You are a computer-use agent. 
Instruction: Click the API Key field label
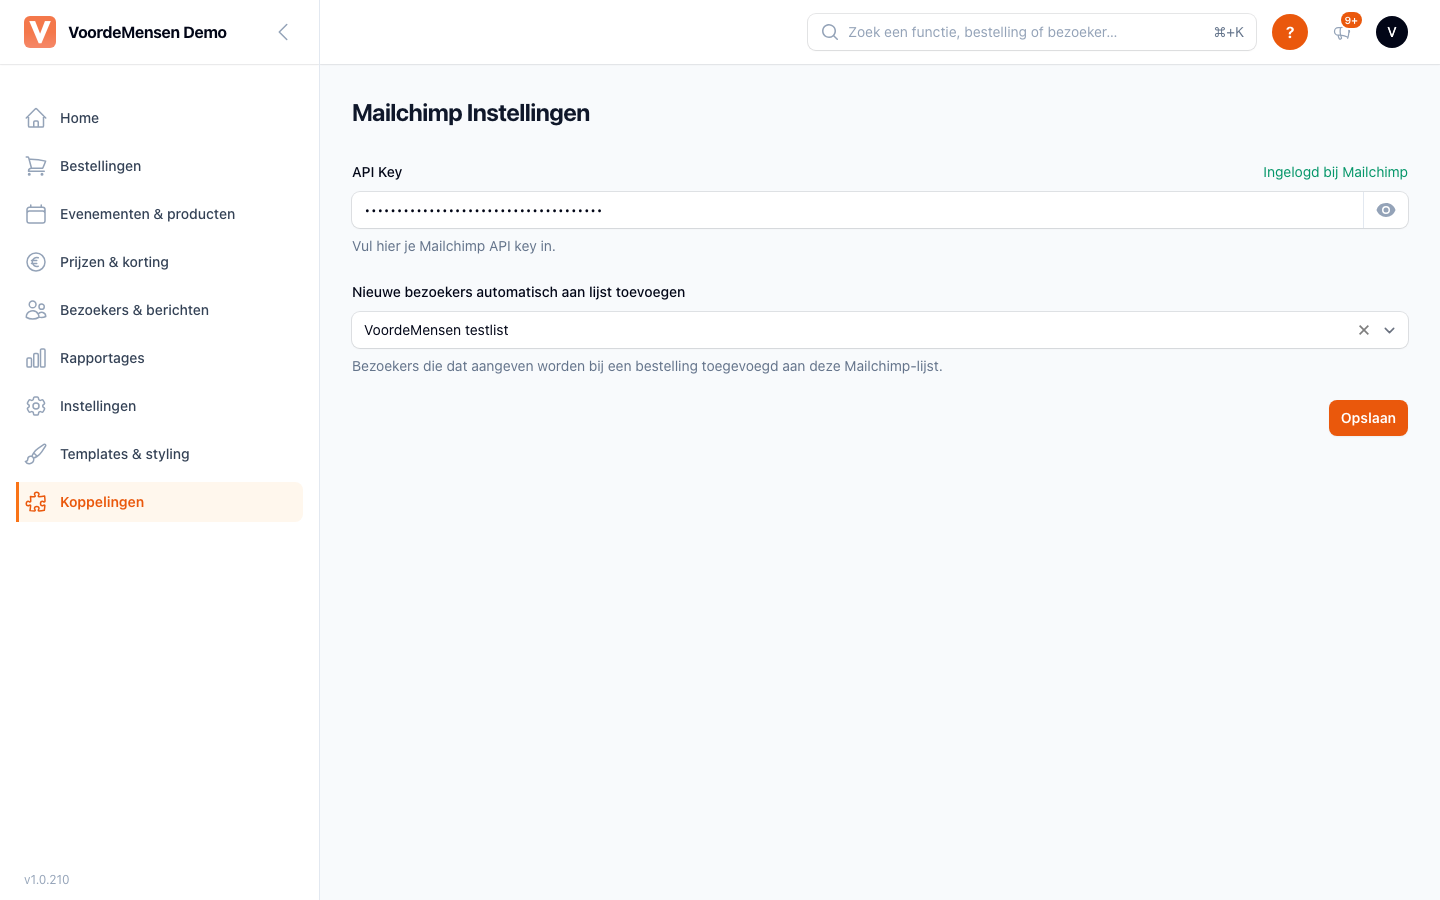click(x=377, y=172)
